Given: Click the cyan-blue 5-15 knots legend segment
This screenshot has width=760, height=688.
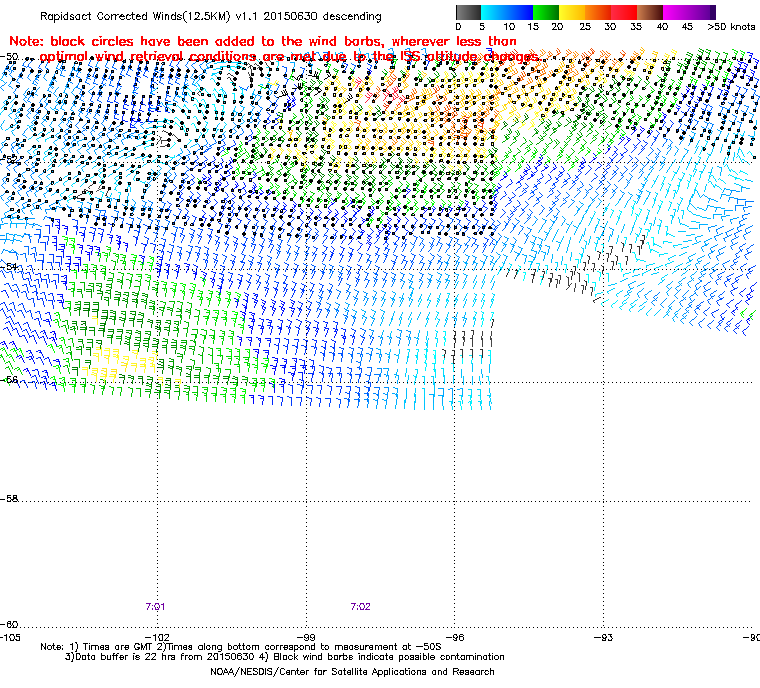Looking at the screenshot, I should [507, 12].
